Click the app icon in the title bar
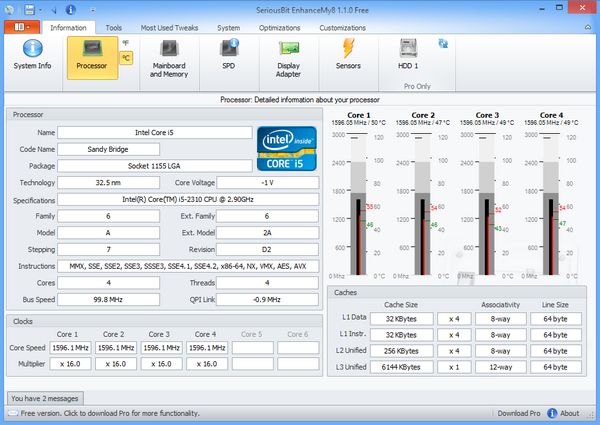The width and height of the screenshot is (600, 425). pos(10,10)
